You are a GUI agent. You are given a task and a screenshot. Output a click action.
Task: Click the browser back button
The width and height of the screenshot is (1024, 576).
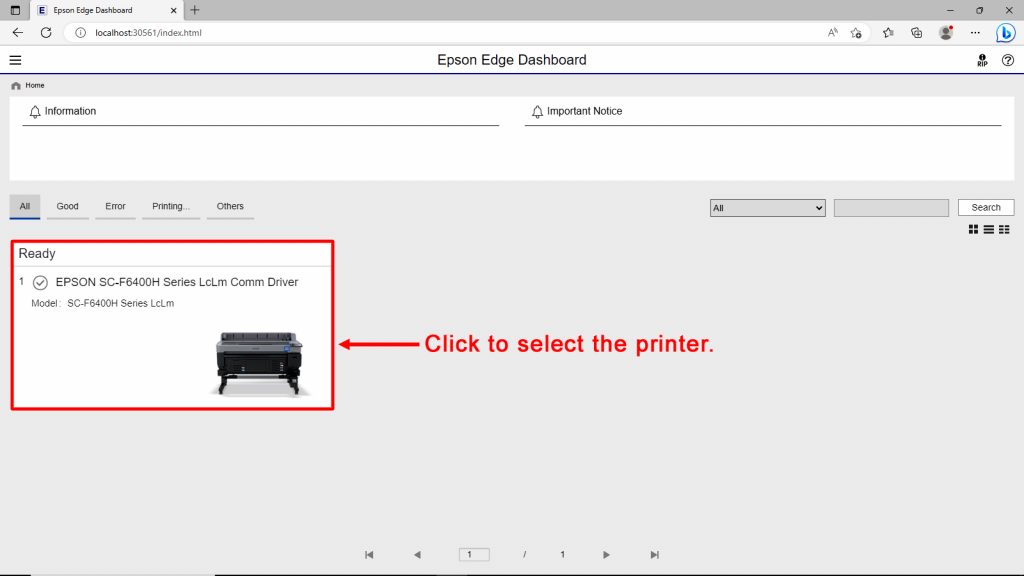pos(18,33)
